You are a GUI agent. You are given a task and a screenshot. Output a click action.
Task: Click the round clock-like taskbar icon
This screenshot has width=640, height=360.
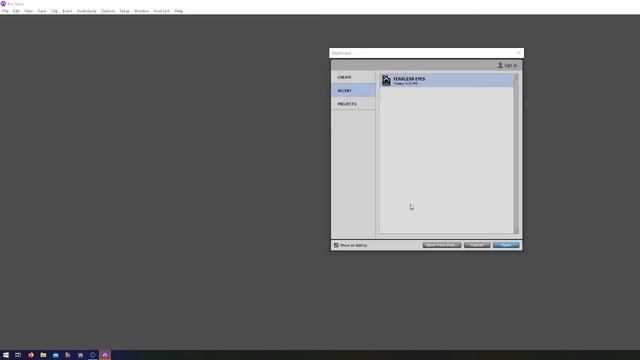coord(93,355)
